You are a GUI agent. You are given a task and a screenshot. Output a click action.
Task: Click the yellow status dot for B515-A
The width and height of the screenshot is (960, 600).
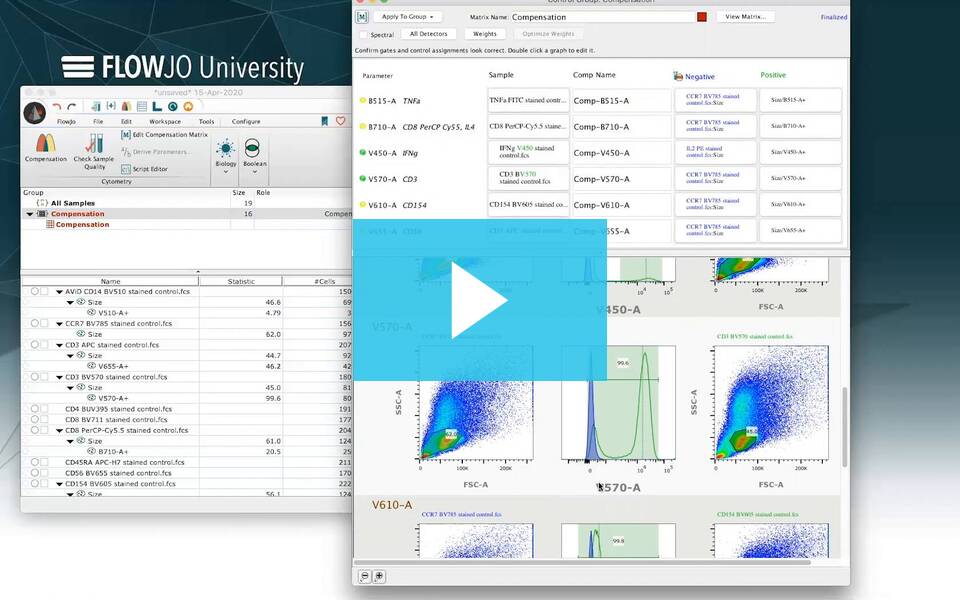click(362, 100)
